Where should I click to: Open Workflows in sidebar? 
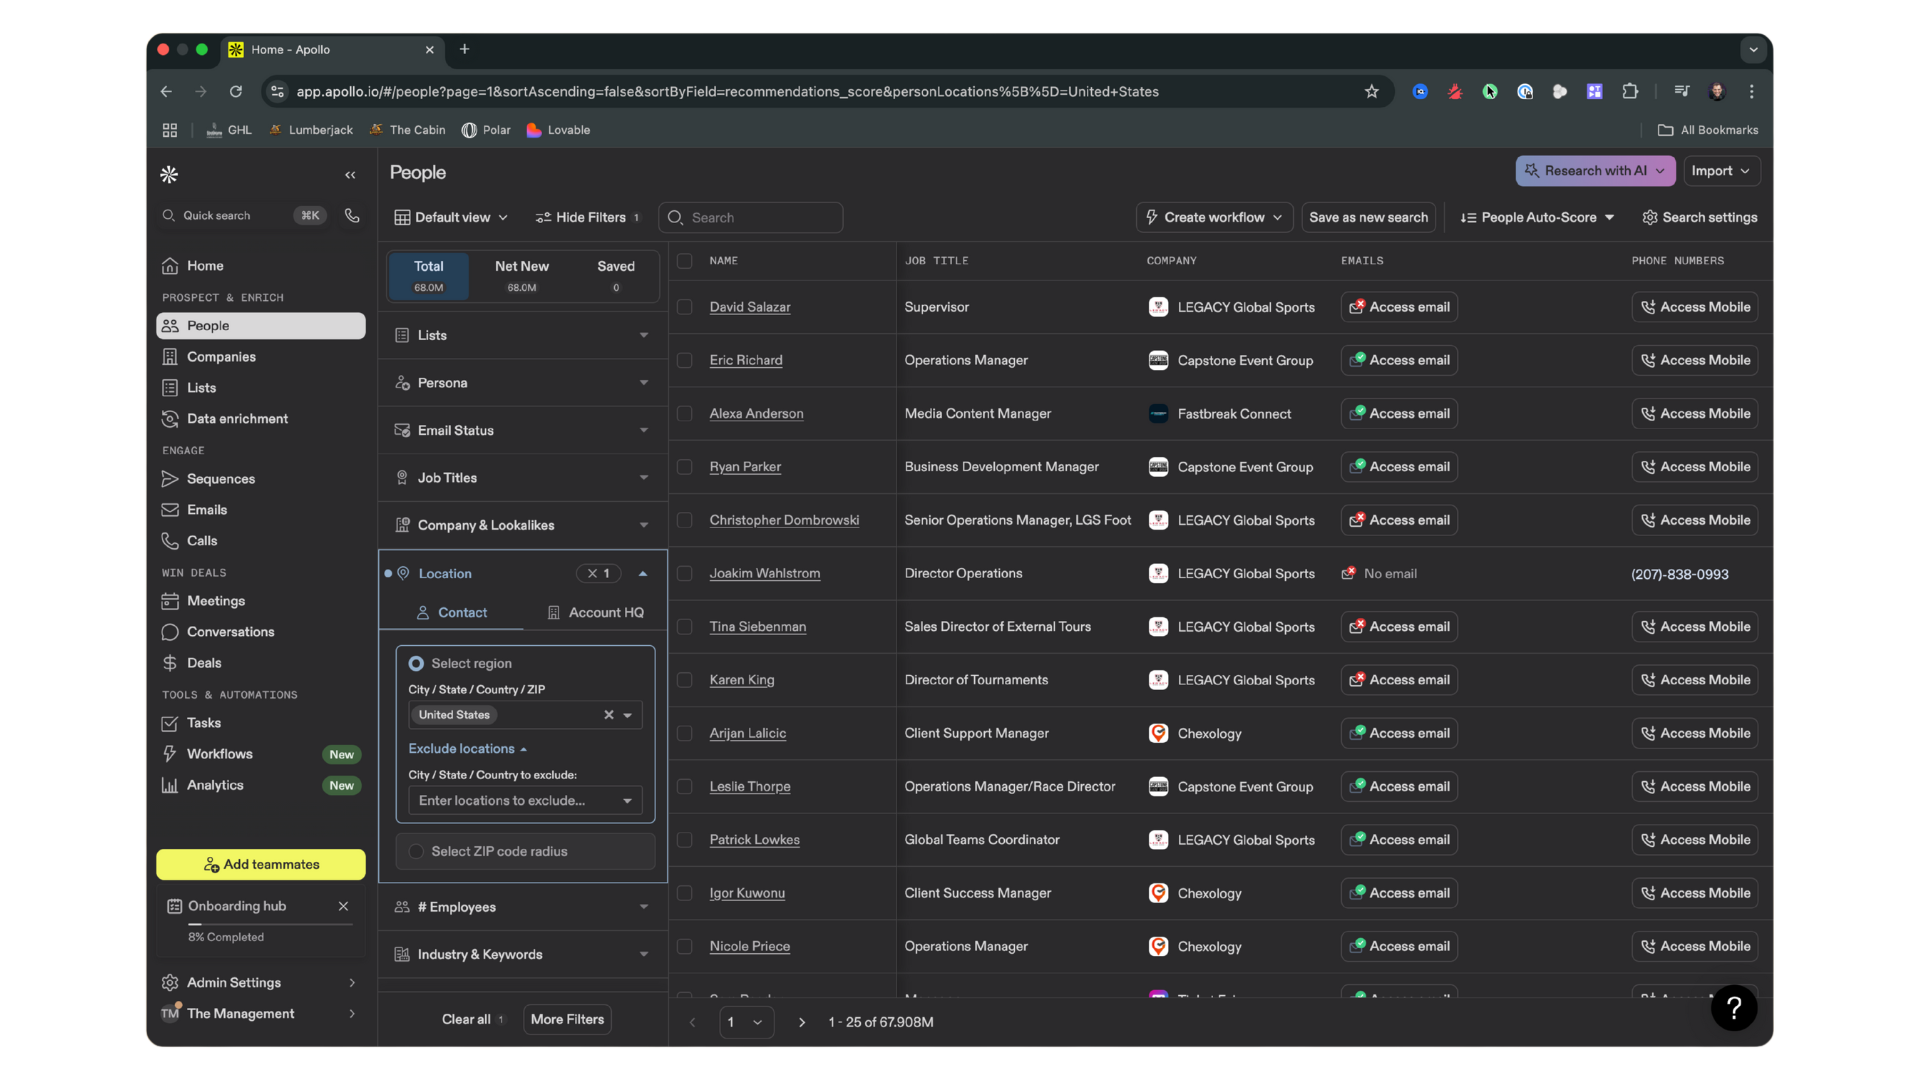[x=261, y=754]
